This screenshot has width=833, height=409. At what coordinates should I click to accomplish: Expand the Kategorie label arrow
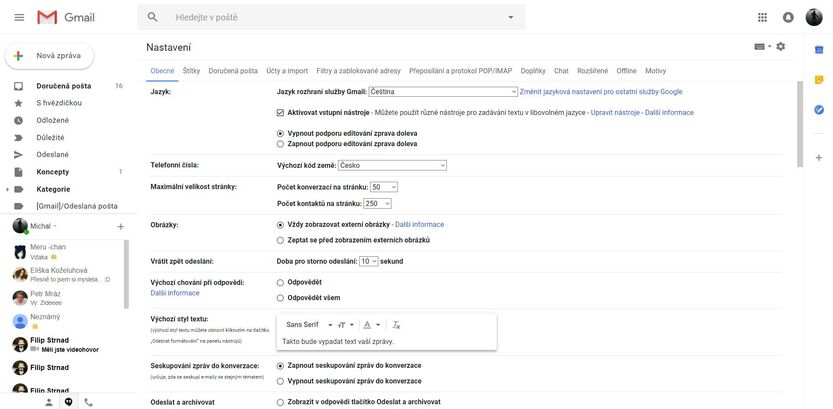7,189
